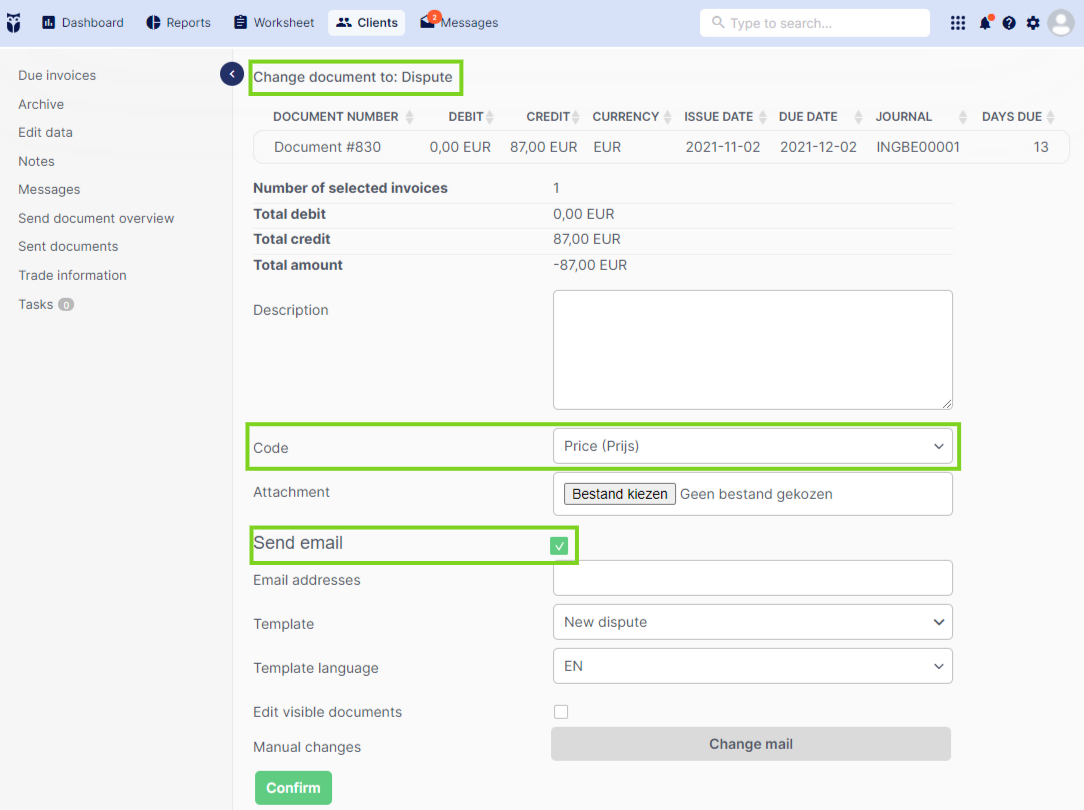Open the user profile avatar
Image resolution: width=1084 pixels, height=810 pixels.
click(x=1060, y=23)
